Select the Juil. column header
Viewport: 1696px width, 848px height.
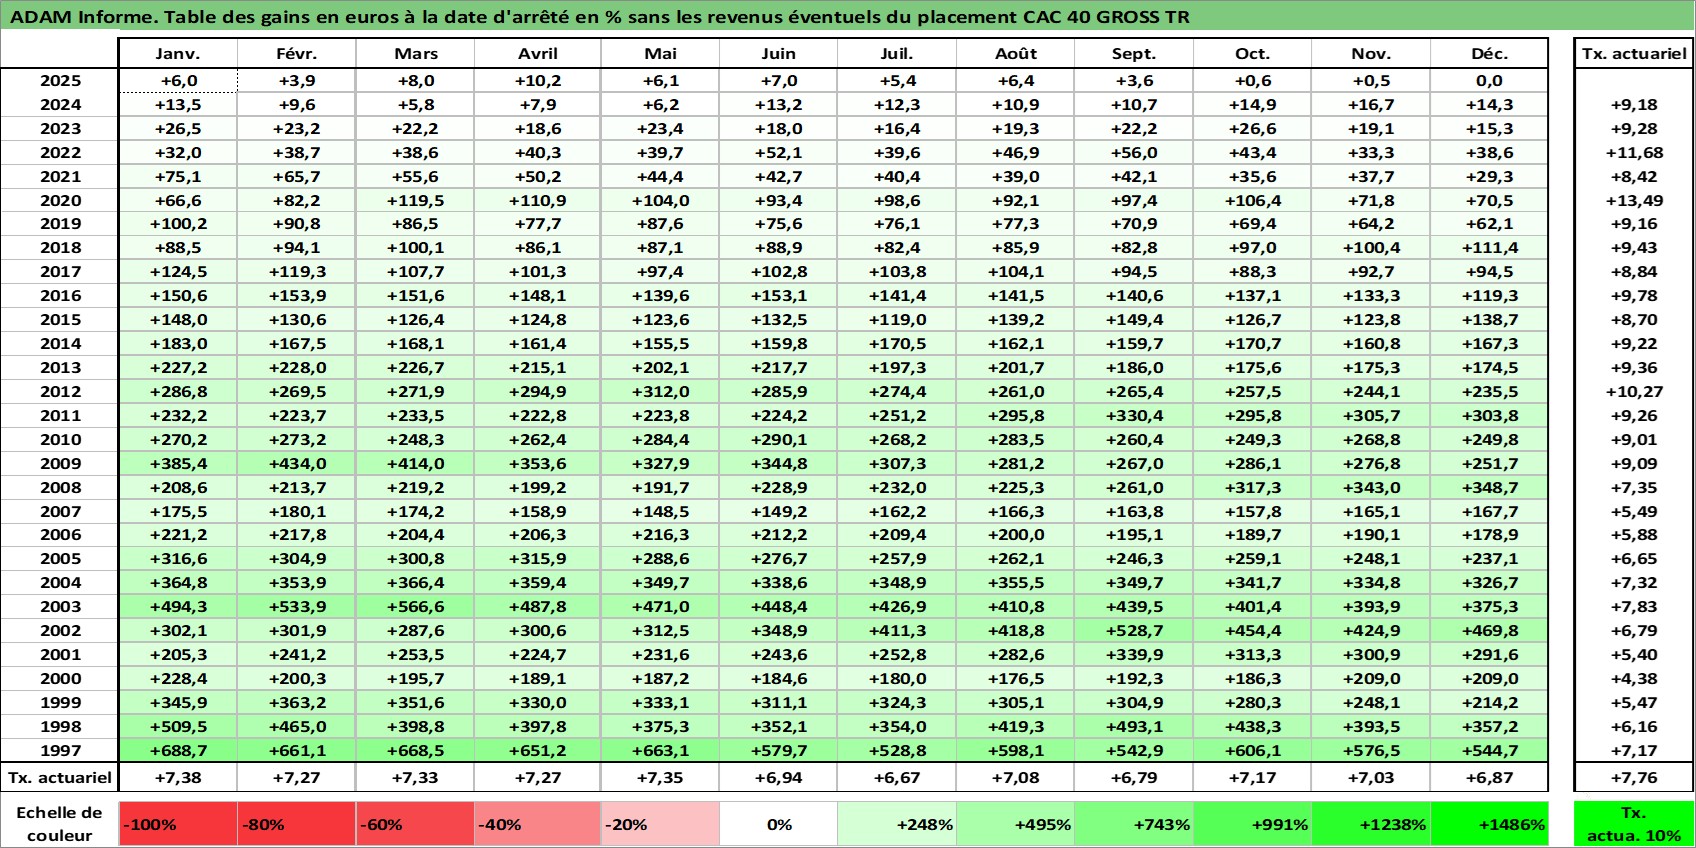[897, 54]
